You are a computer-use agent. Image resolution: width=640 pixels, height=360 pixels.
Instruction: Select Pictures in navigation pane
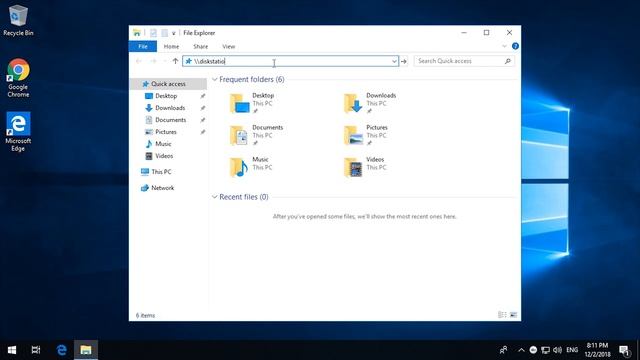(x=166, y=132)
